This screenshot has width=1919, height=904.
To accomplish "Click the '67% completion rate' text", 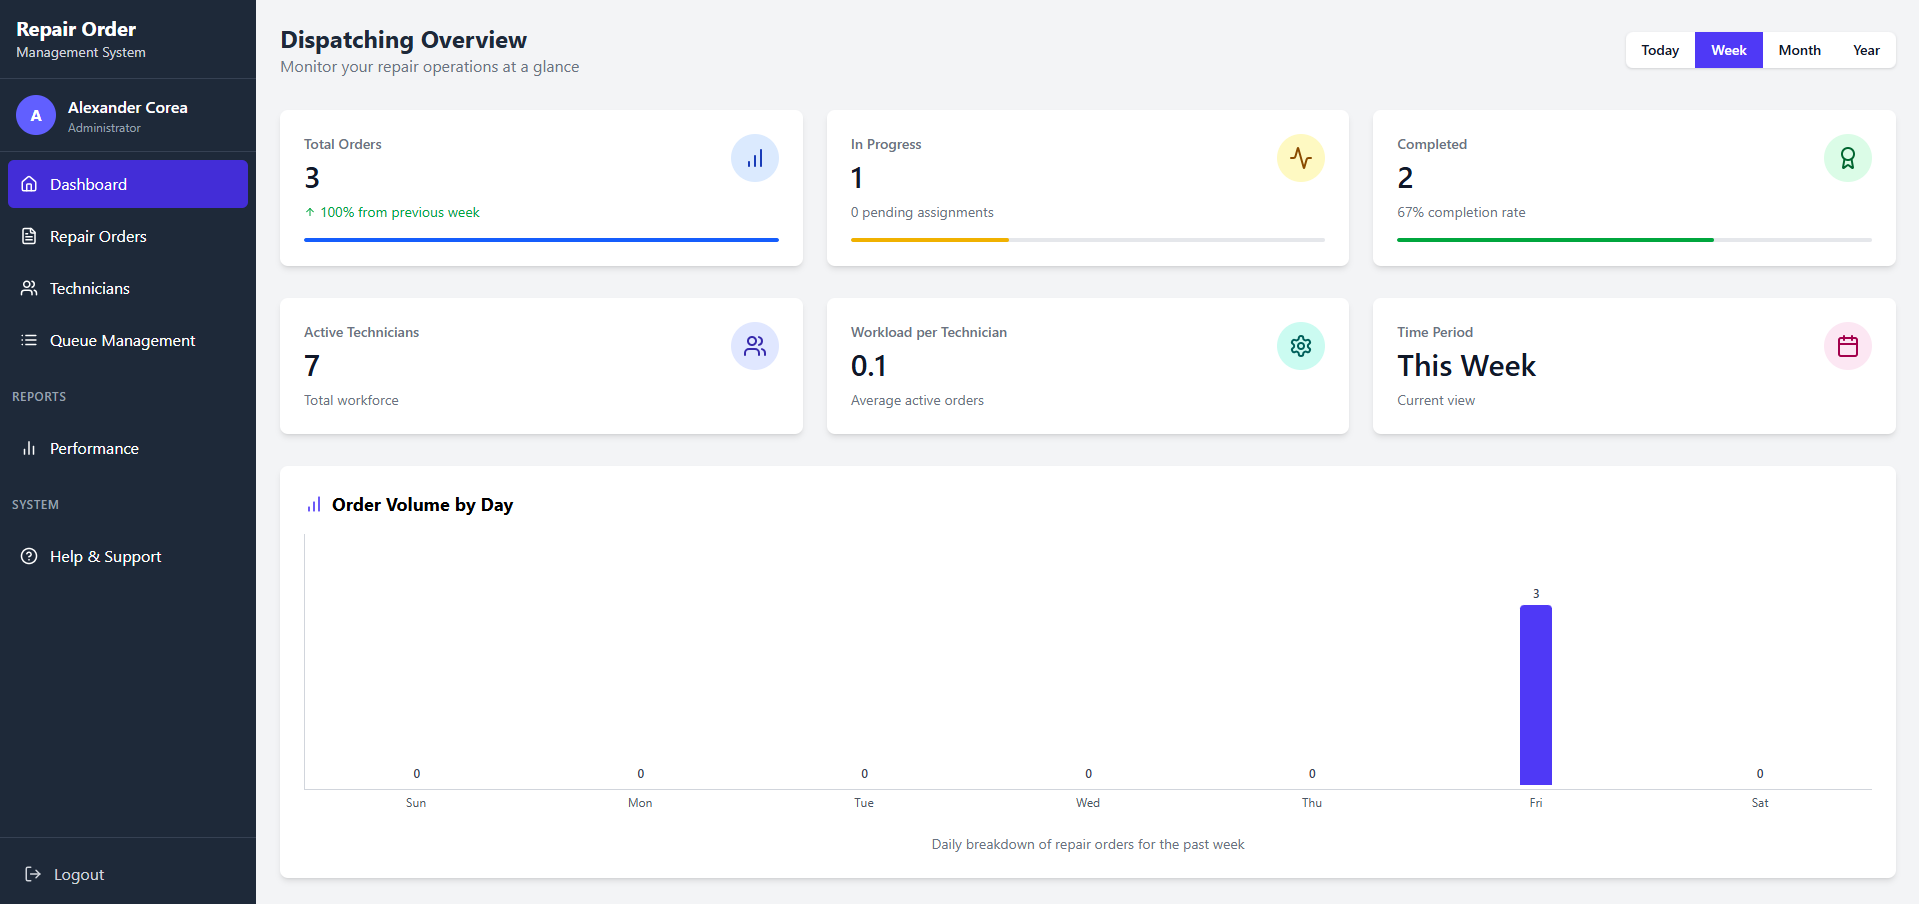I will [x=1461, y=212].
